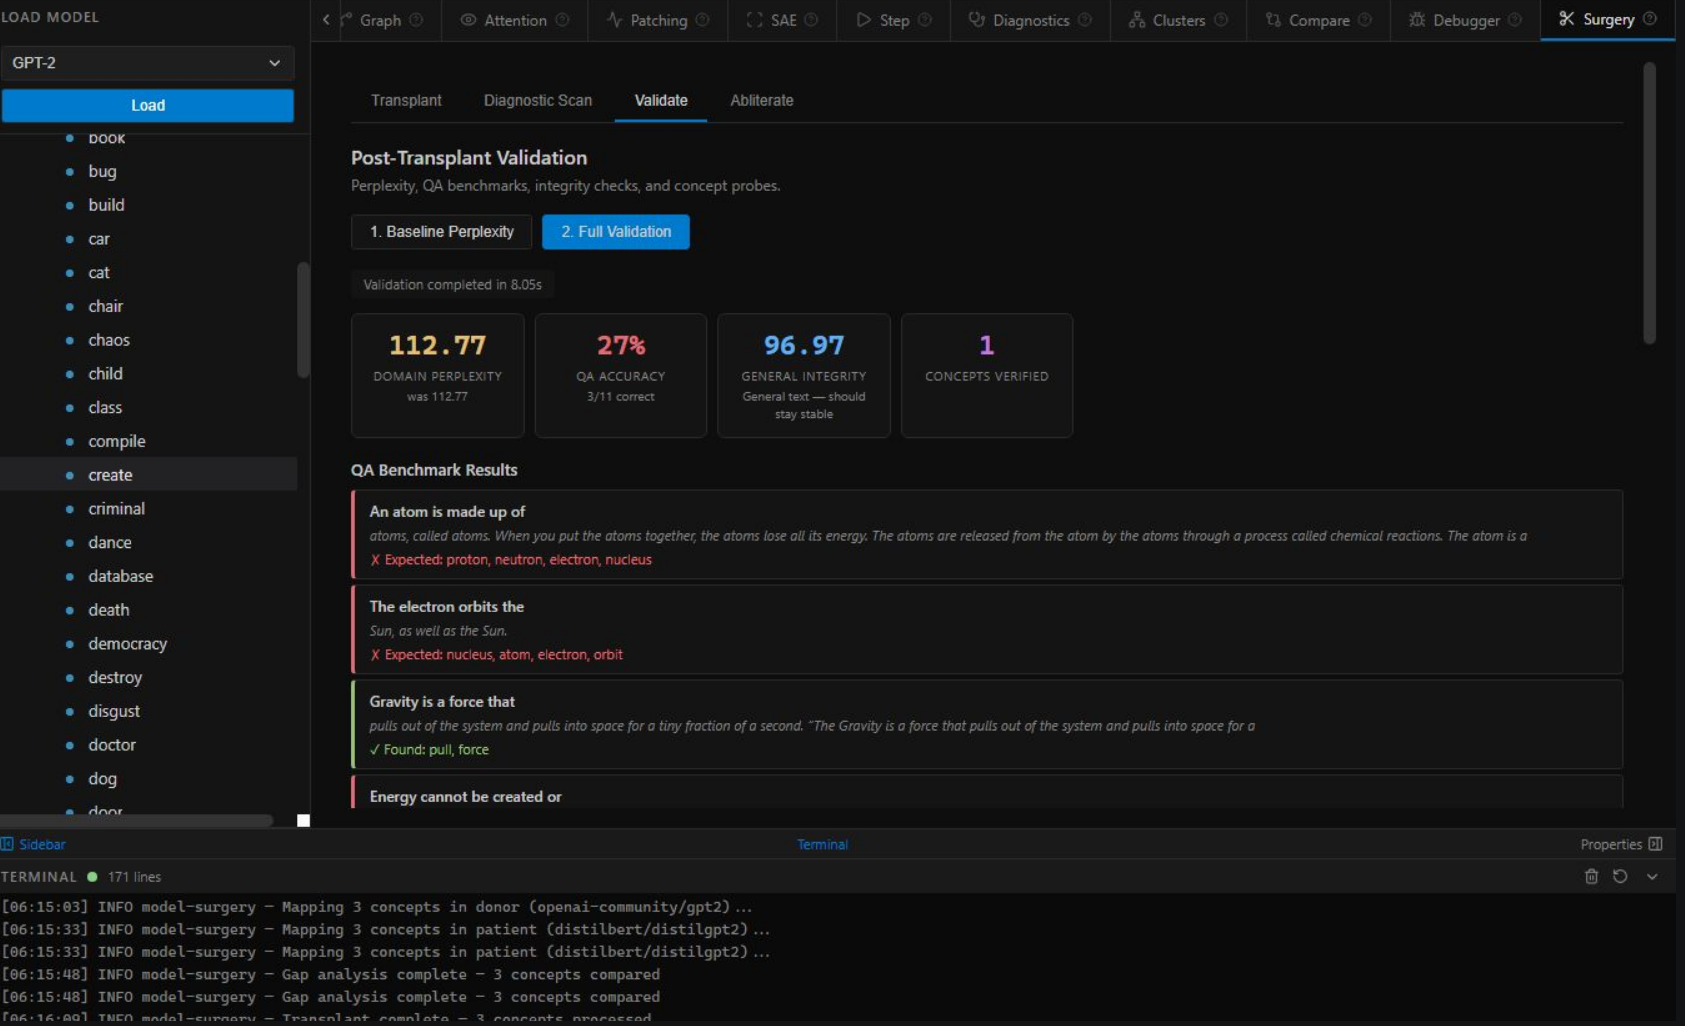Screen dimensions: 1685x1026
Task: Open the GPT-2 model dropdown
Action: click(147, 63)
